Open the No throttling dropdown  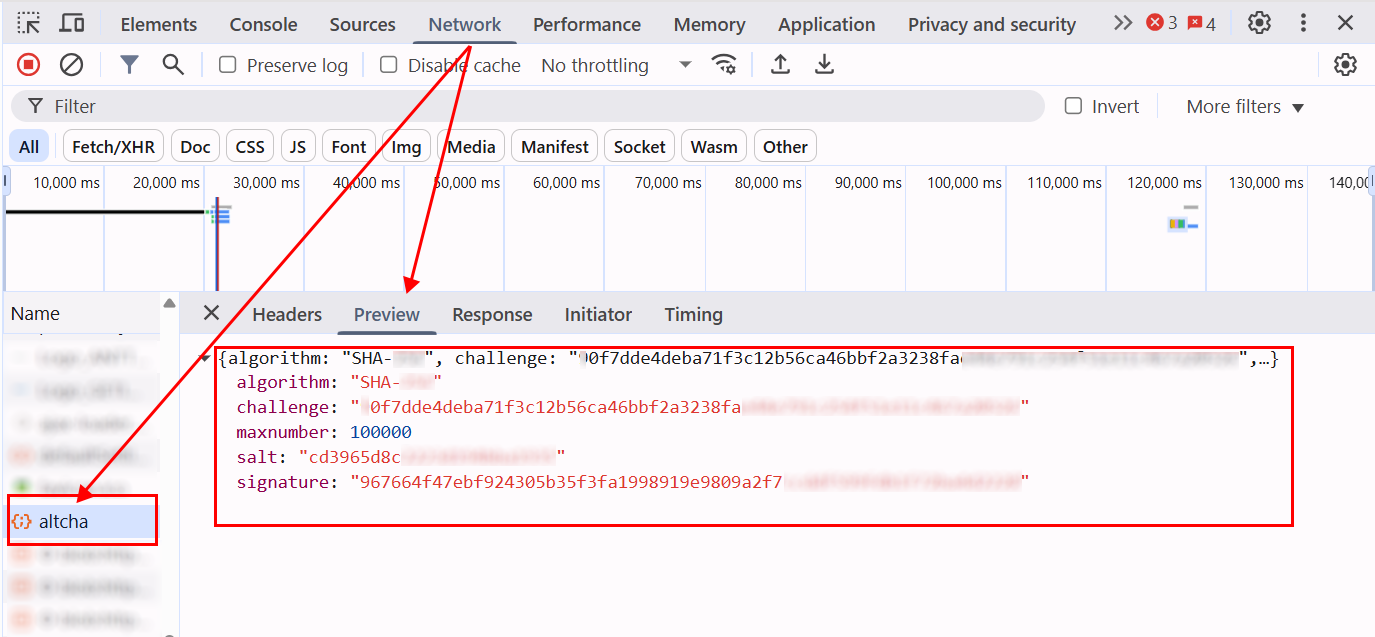coord(616,65)
